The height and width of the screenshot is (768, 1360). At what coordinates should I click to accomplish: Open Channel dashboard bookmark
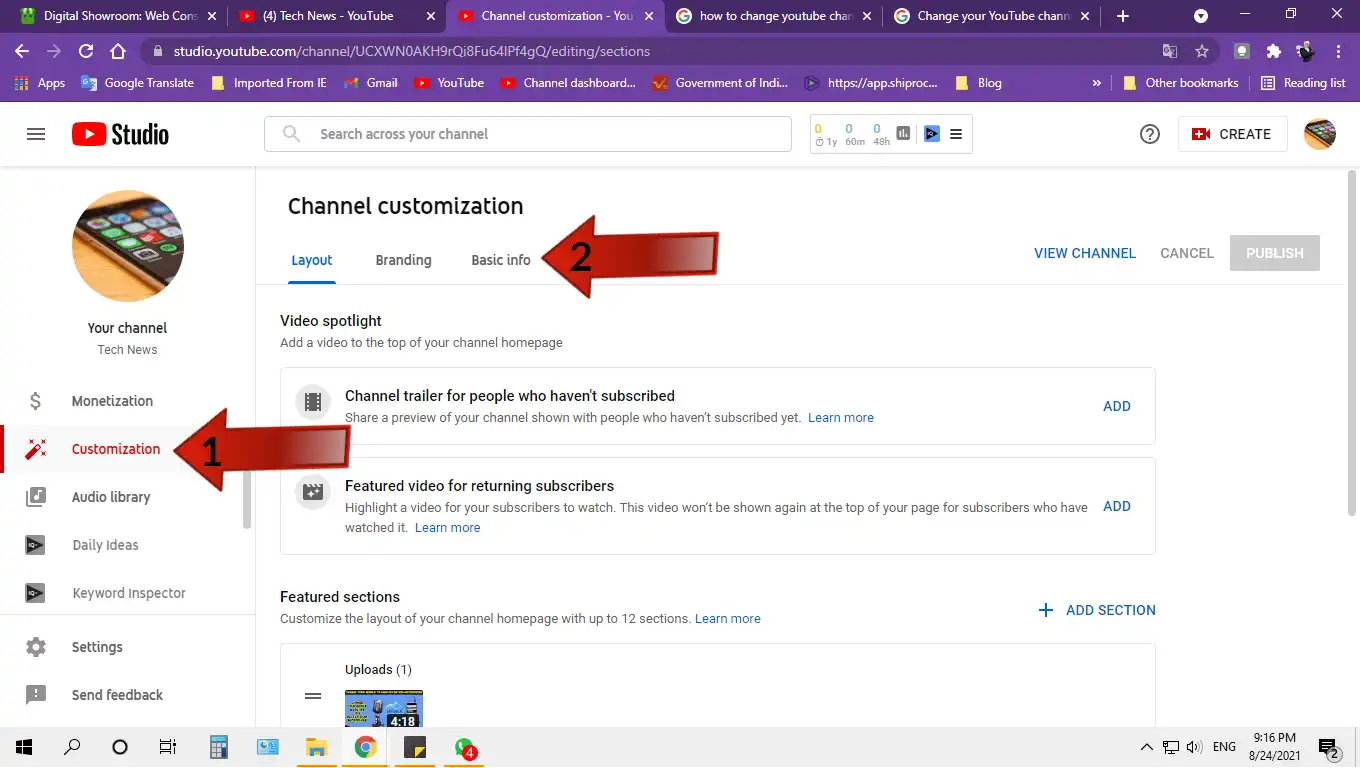[x=569, y=83]
